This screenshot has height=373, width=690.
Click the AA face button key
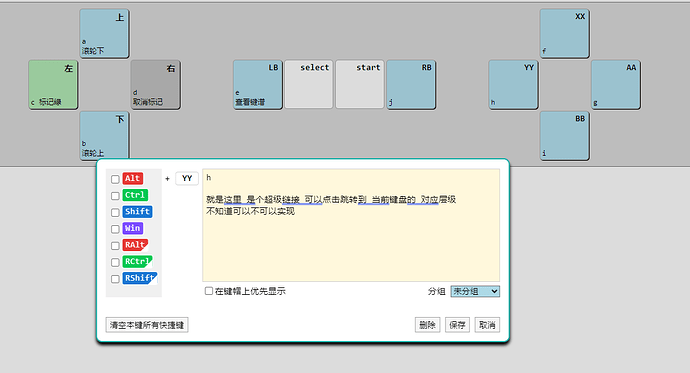616,84
